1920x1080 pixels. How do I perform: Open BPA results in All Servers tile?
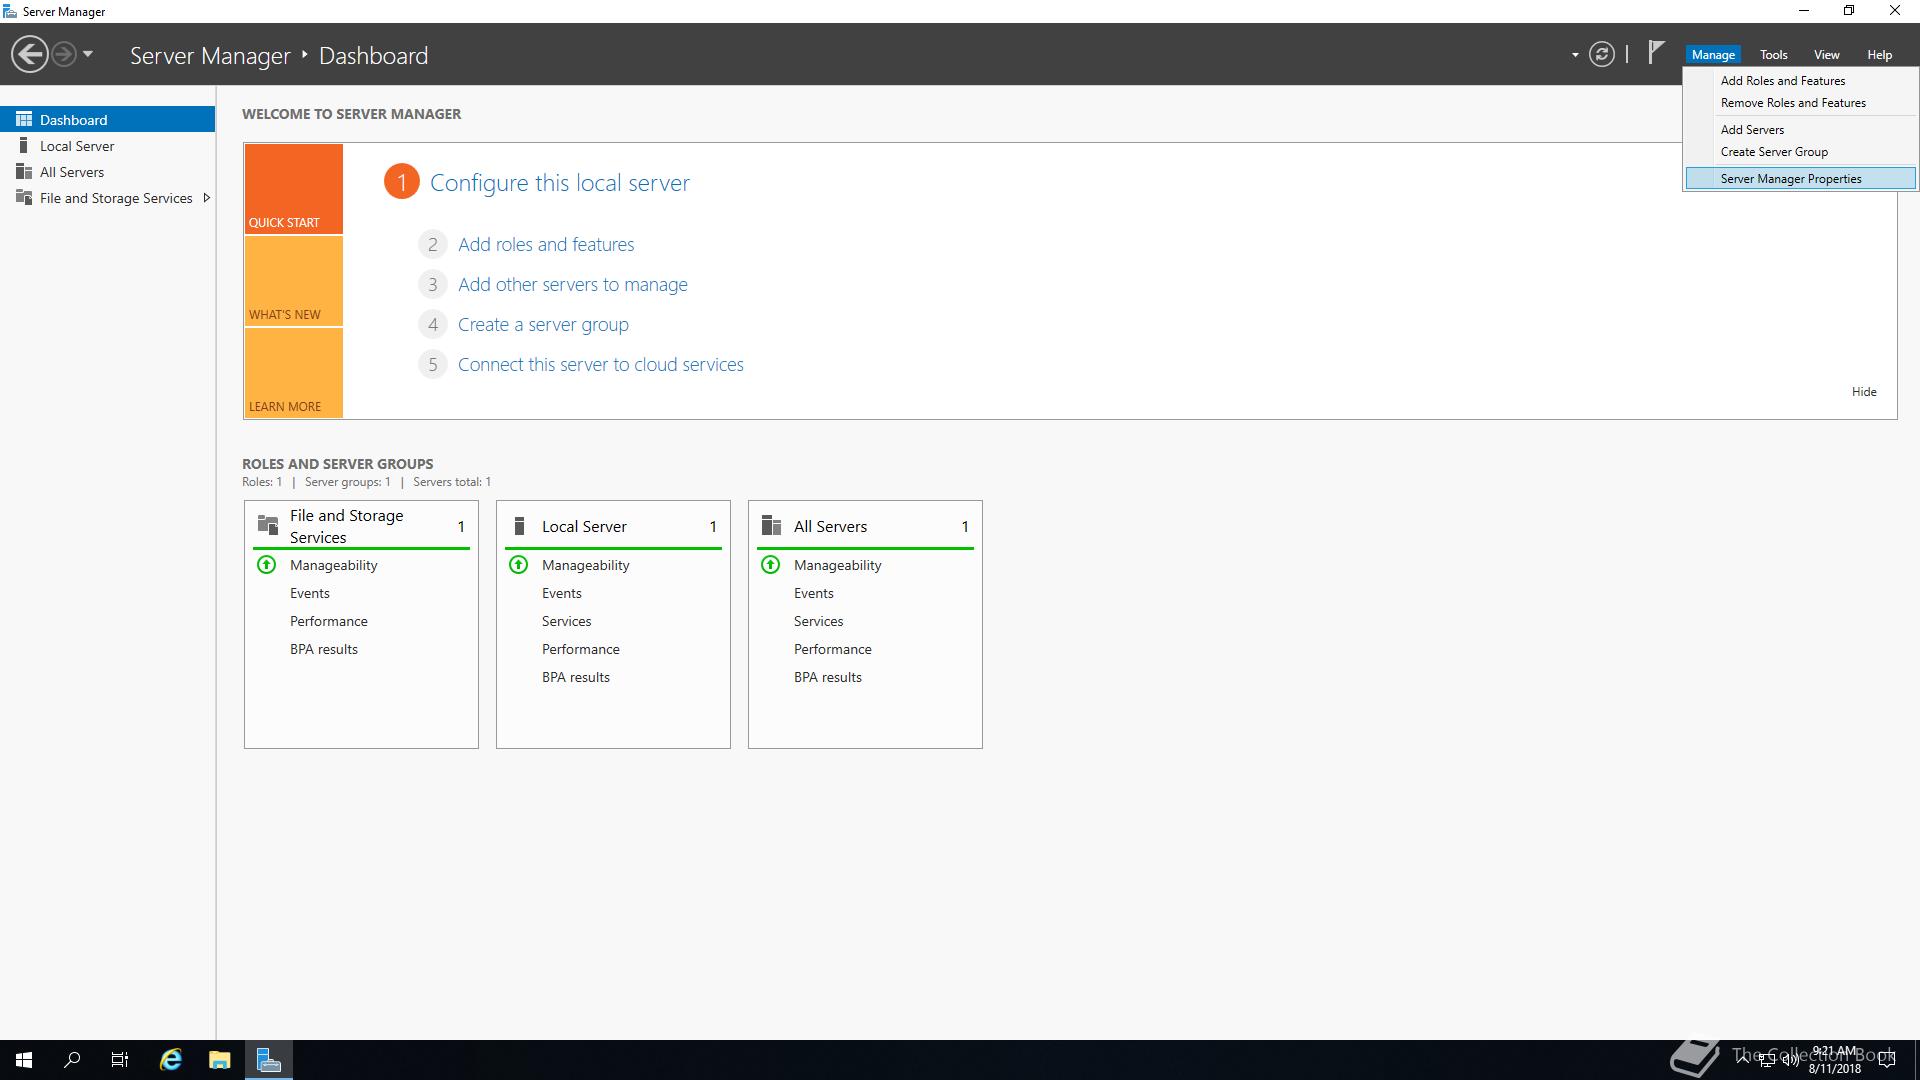point(828,677)
